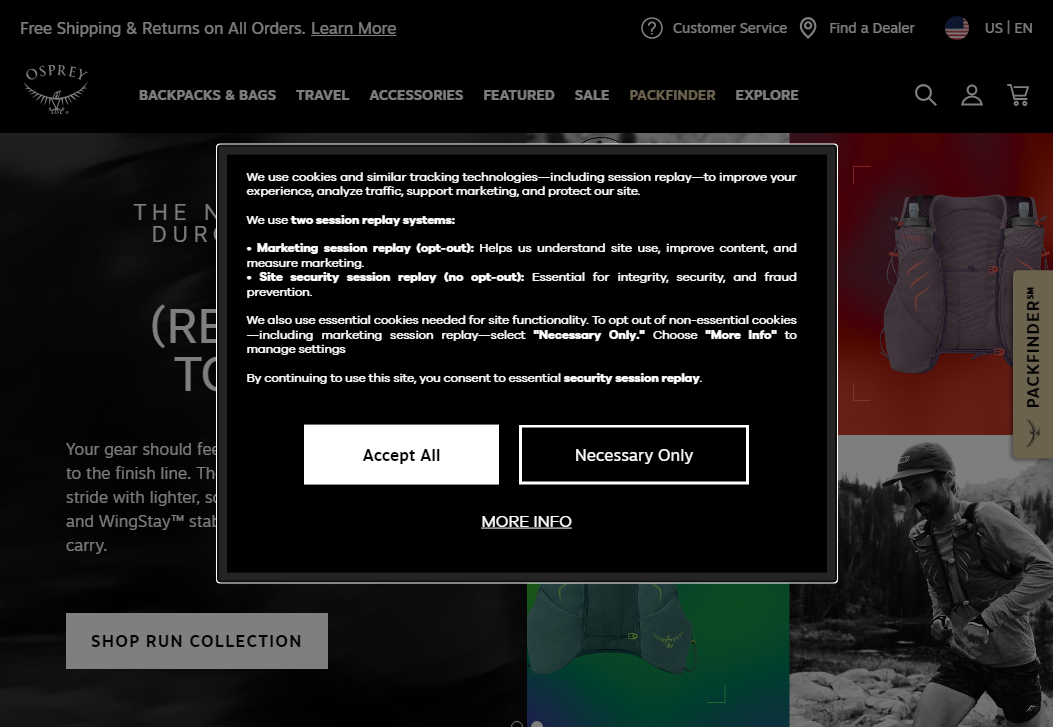
Task: Click the Find a Dealer link text
Action: point(872,28)
